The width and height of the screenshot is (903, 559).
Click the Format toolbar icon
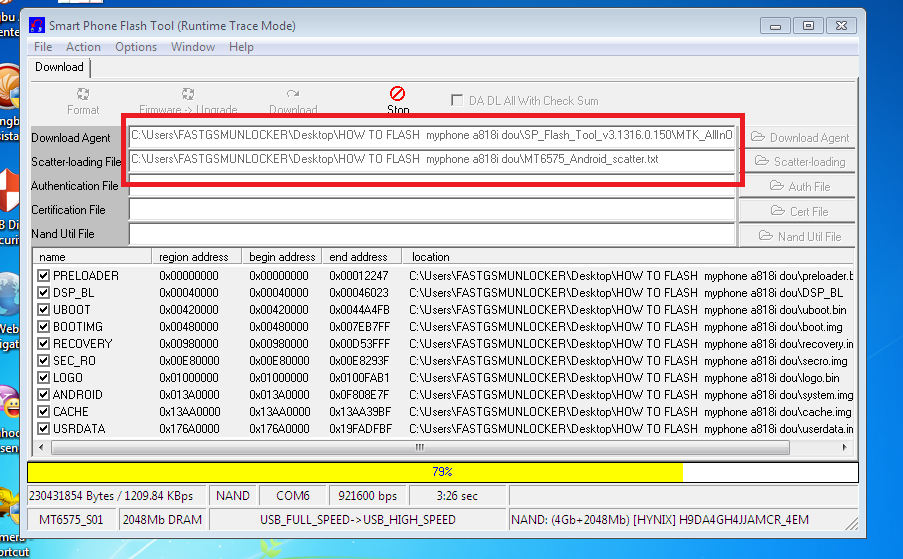click(83, 94)
